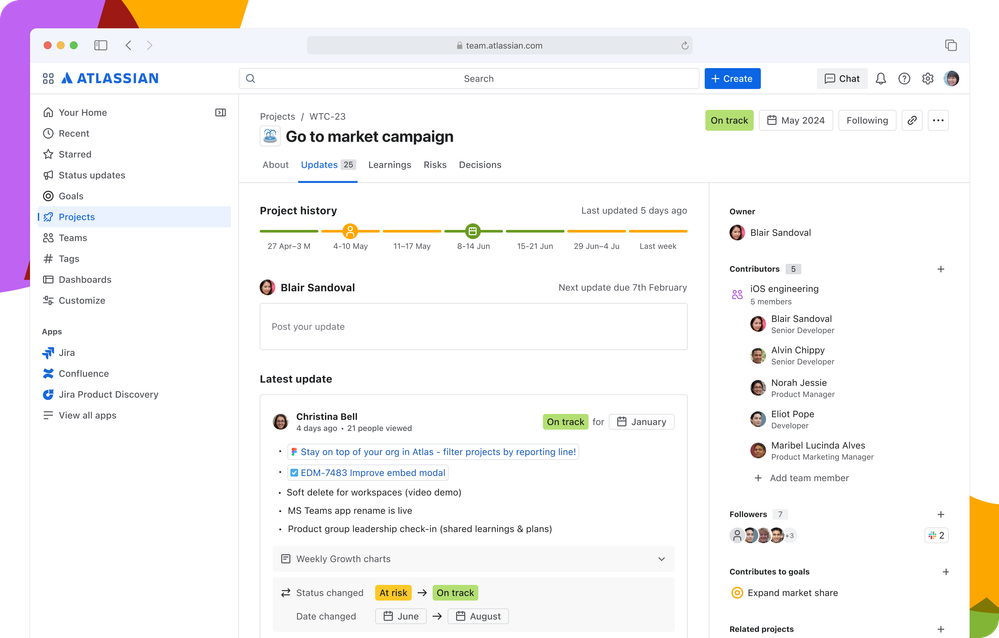
Task: Collapse the Your Home sidebar panel
Action: click(x=220, y=112)
